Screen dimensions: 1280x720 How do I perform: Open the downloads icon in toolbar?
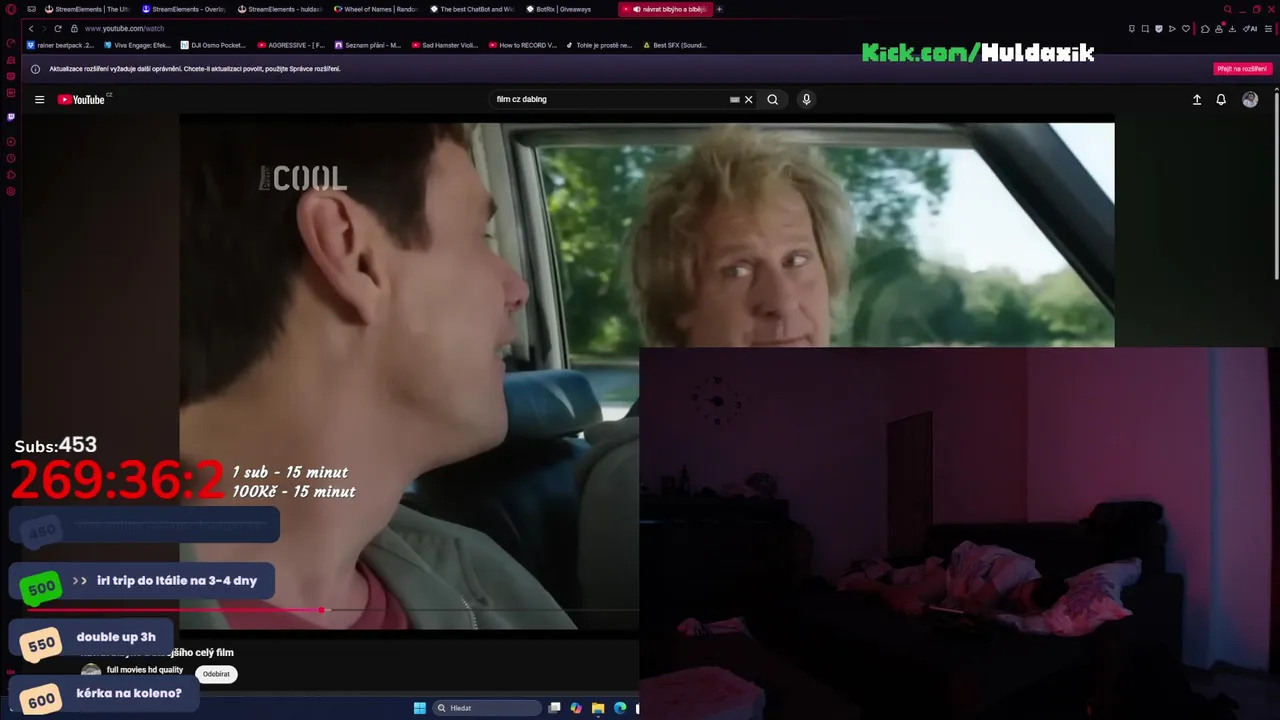click(1232, 29)
